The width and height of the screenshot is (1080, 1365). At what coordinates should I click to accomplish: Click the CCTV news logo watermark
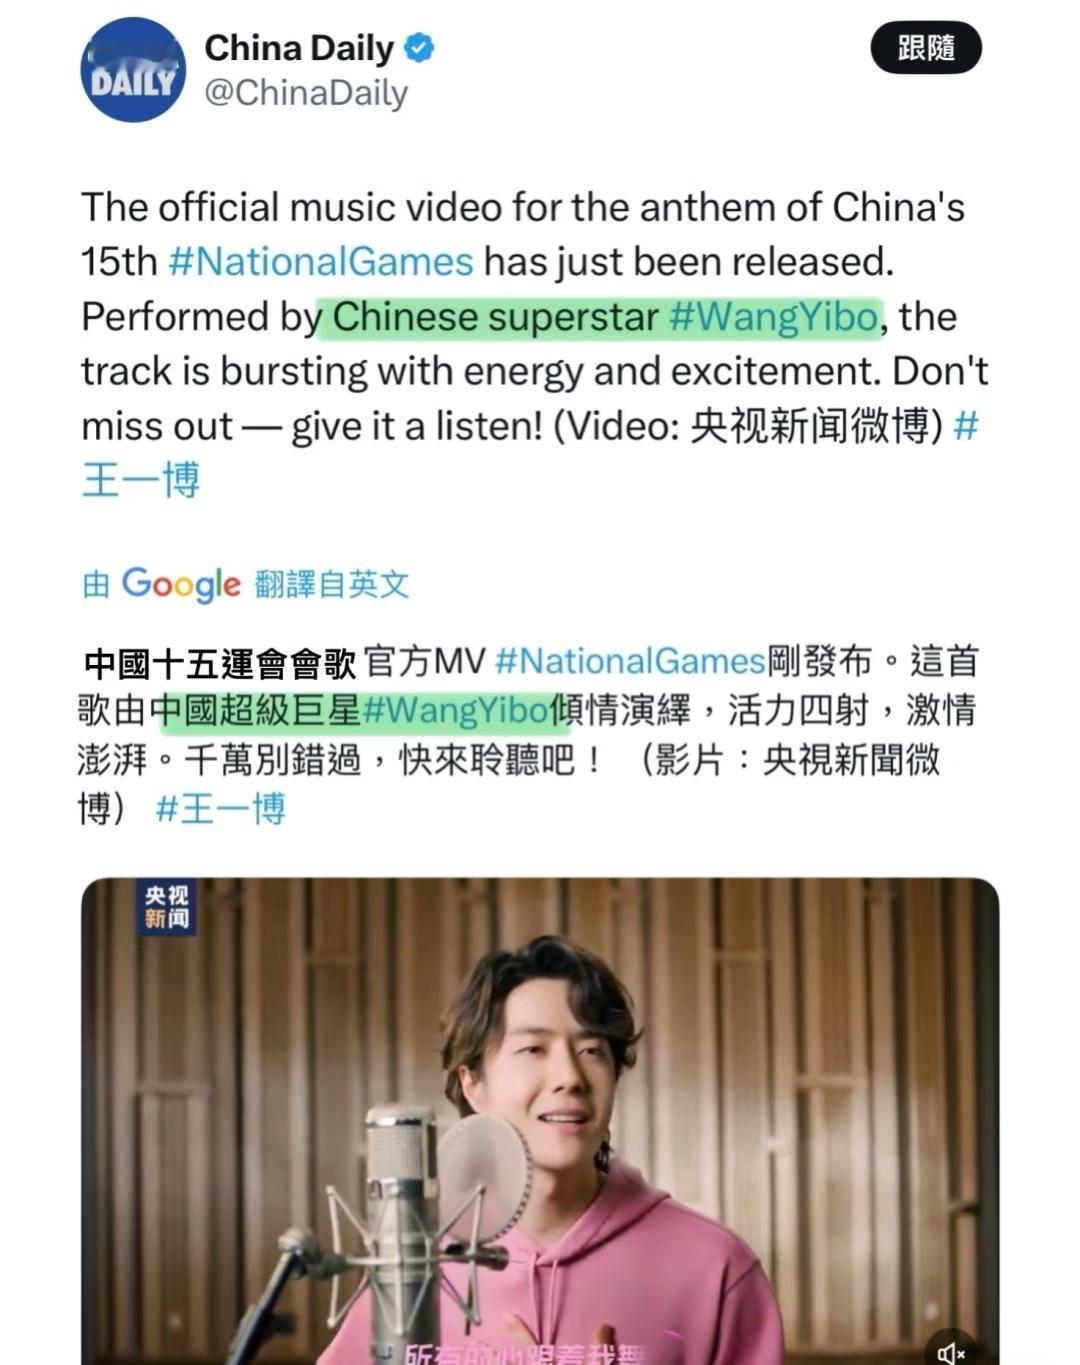pyautogui.click(x=166, y=907)
